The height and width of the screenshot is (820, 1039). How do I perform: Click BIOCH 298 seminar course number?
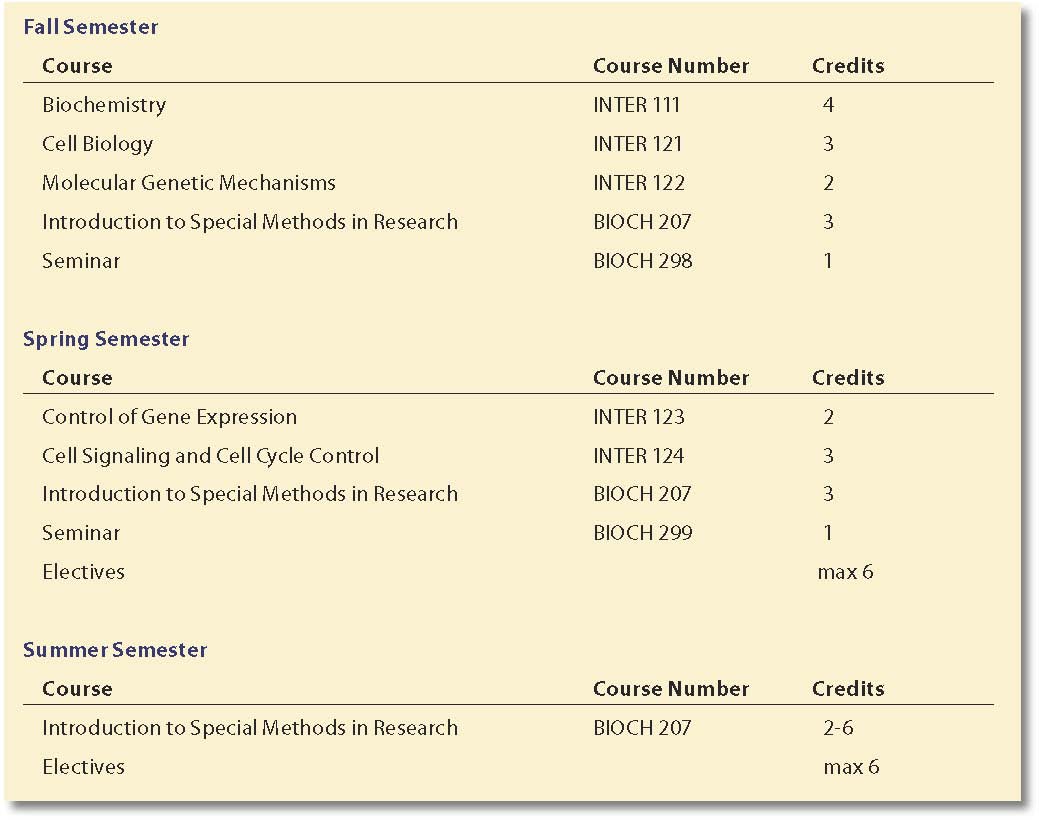[643, 261]
